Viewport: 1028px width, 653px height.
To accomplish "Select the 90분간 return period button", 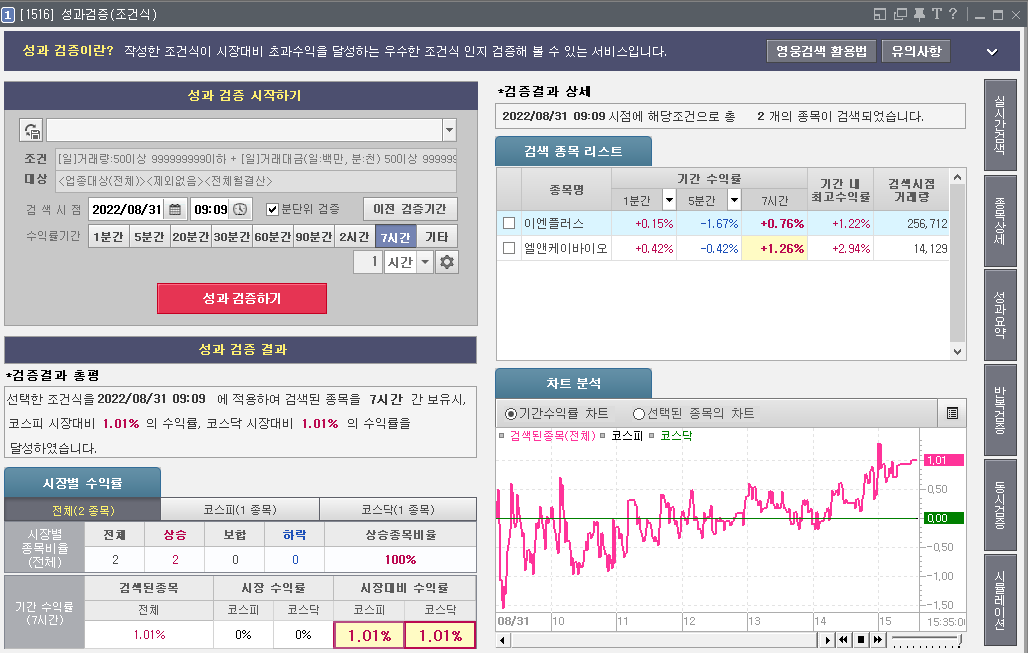I will click(x=314, y=237).
